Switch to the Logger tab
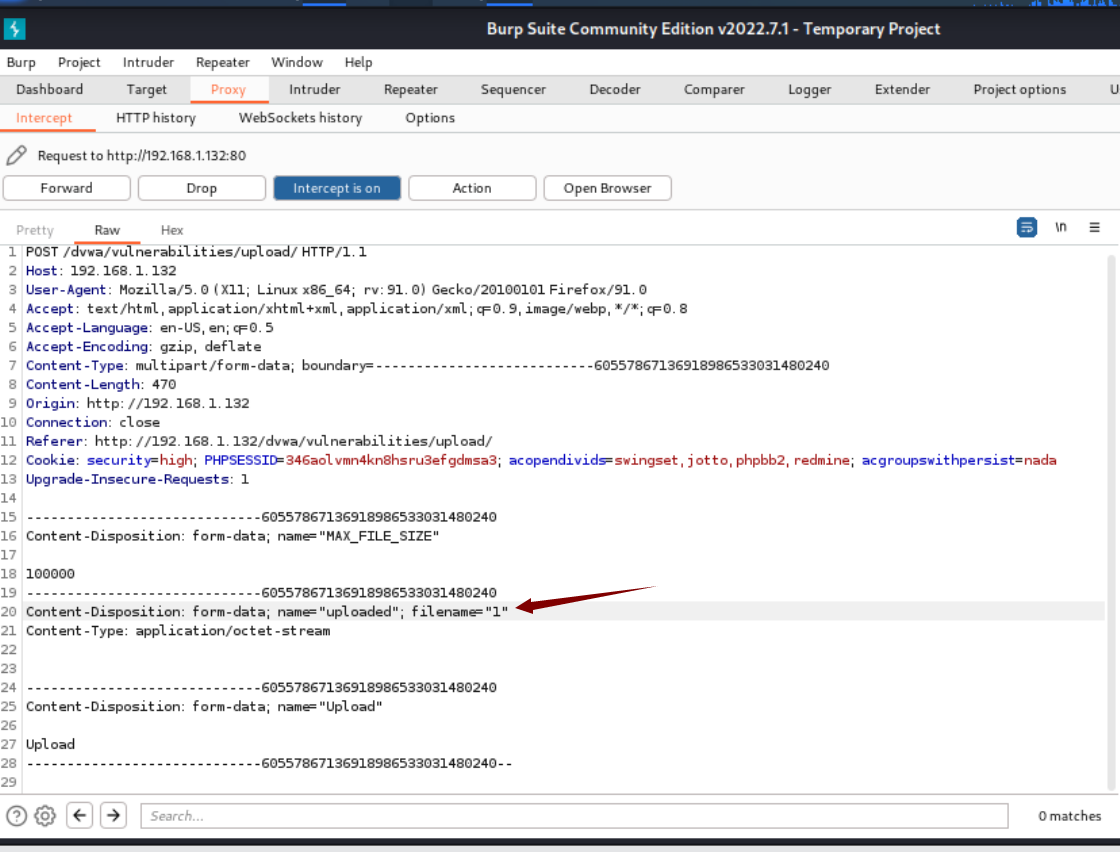The width and height of the screenshot is (1120, 852). (809, 89)
